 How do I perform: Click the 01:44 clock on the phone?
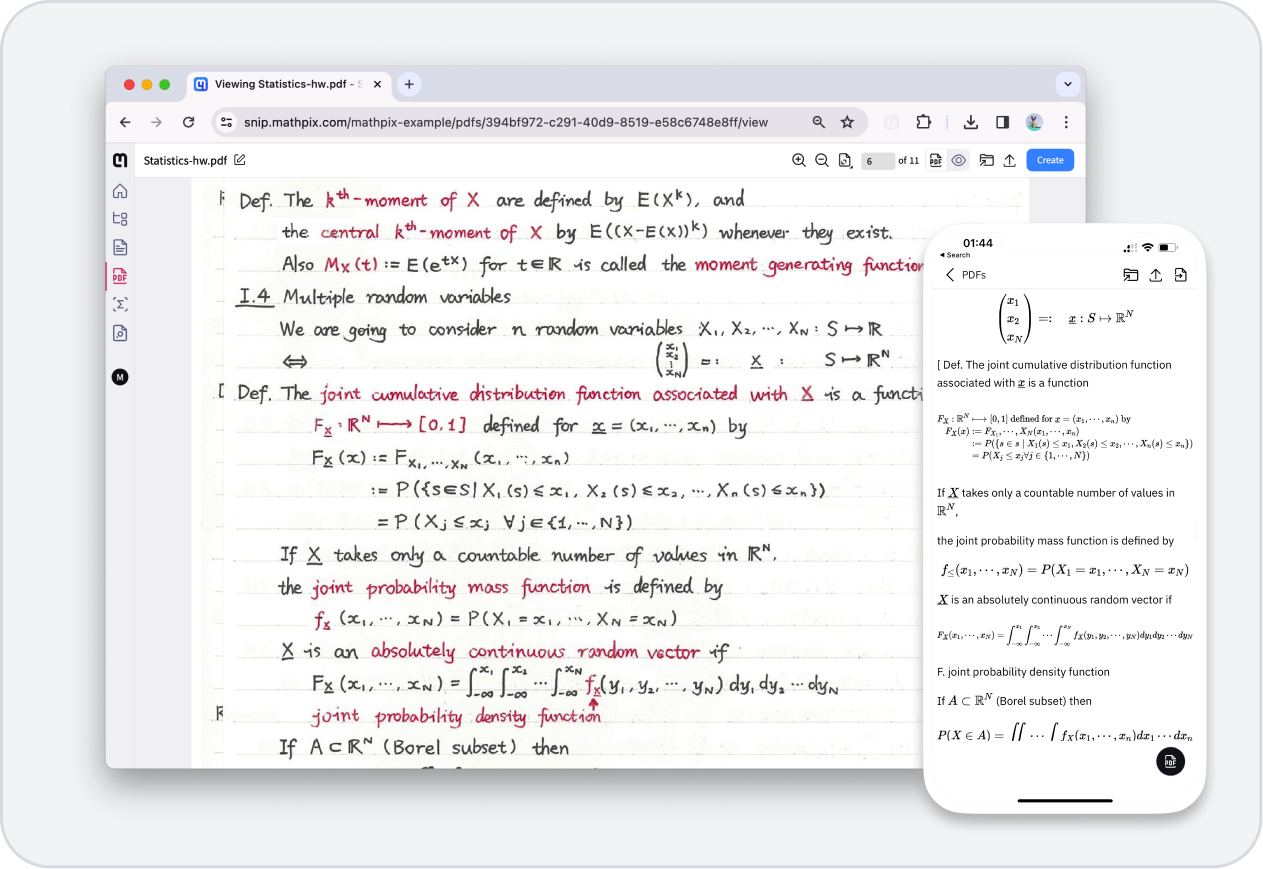[x=977, y=243]
